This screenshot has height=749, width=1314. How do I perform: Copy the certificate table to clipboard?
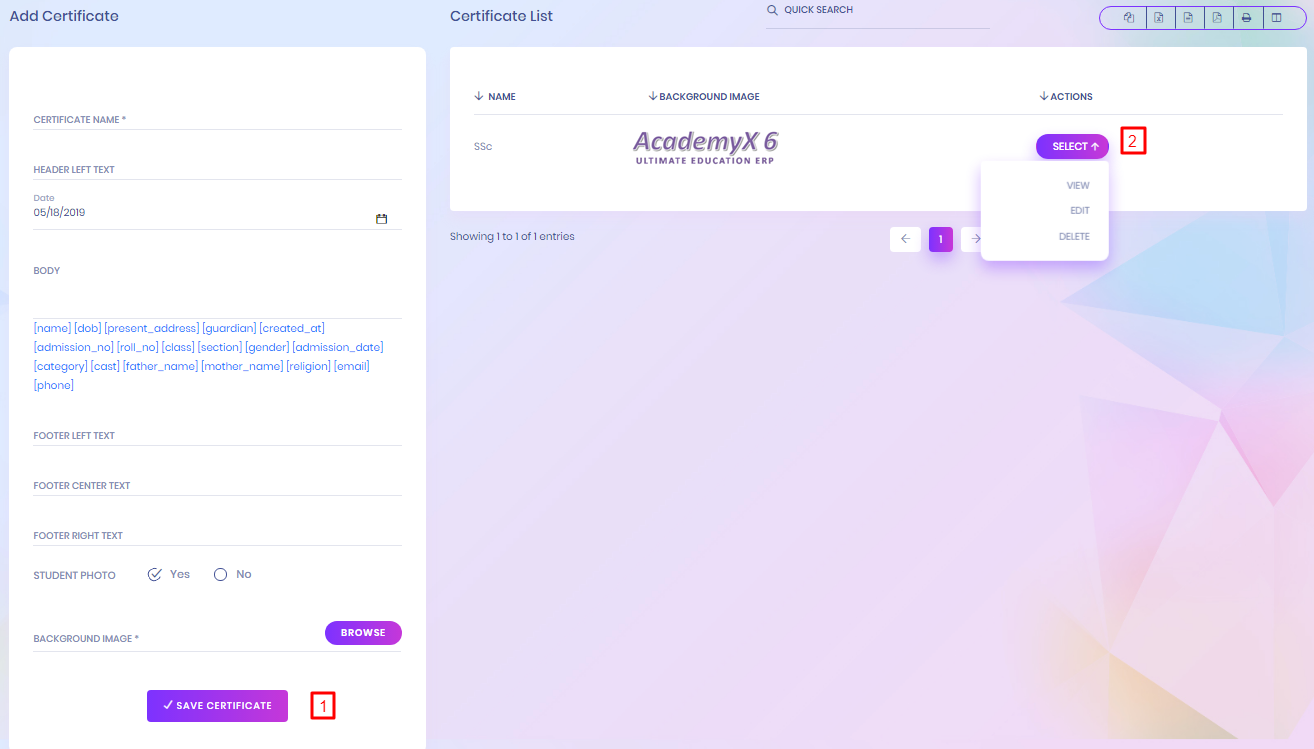point(1128,18)
